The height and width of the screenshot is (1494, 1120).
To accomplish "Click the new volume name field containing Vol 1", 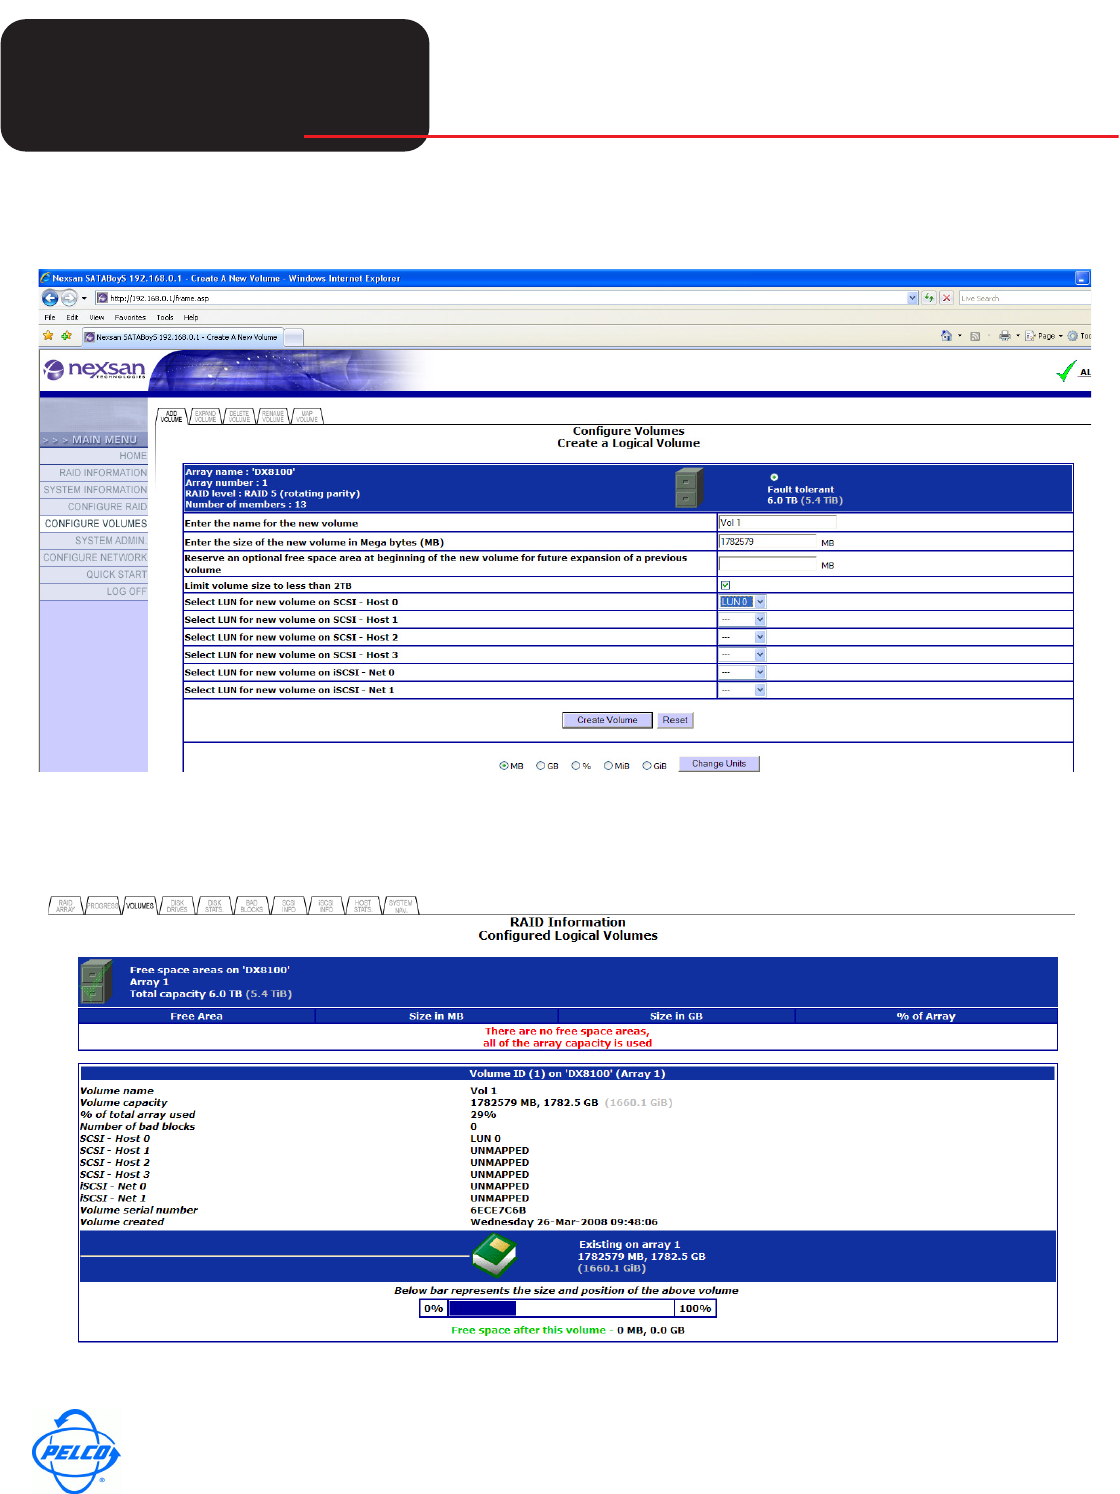I will (x=777, y=523).
